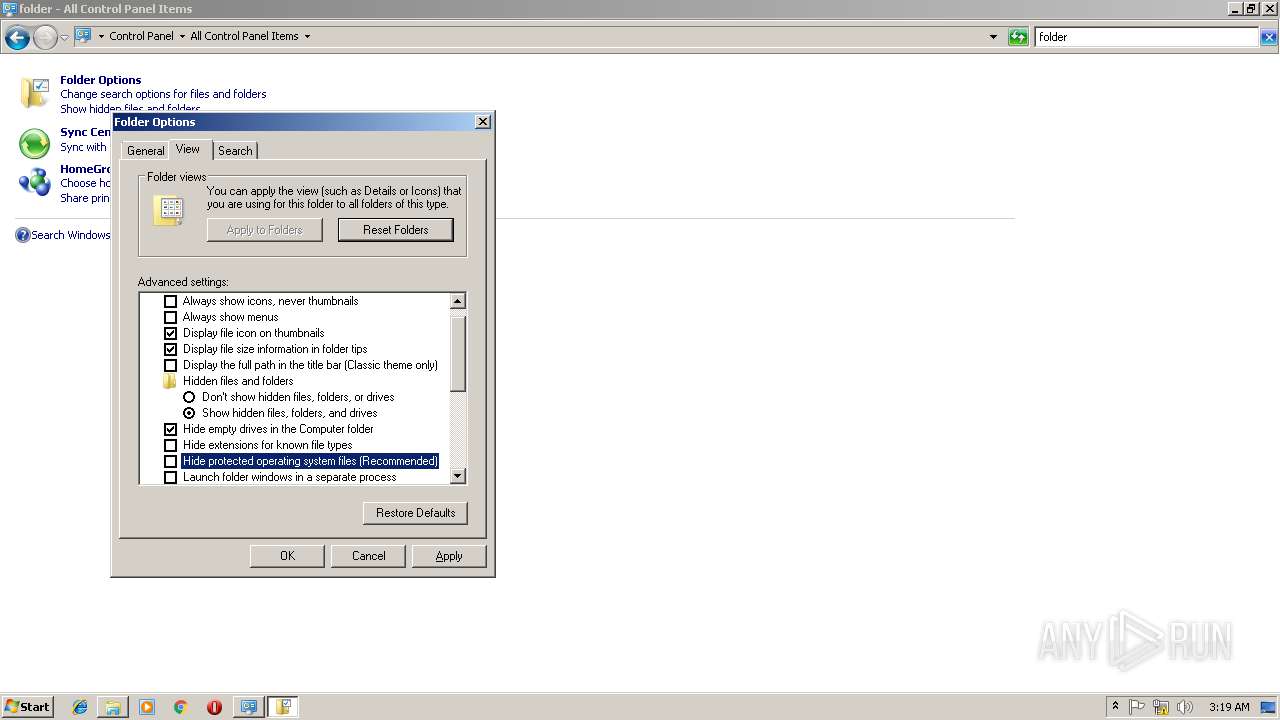Open the volume speaker icon in tray
The height and width of the screenshot is (720, 1280).
[1185, 707]
